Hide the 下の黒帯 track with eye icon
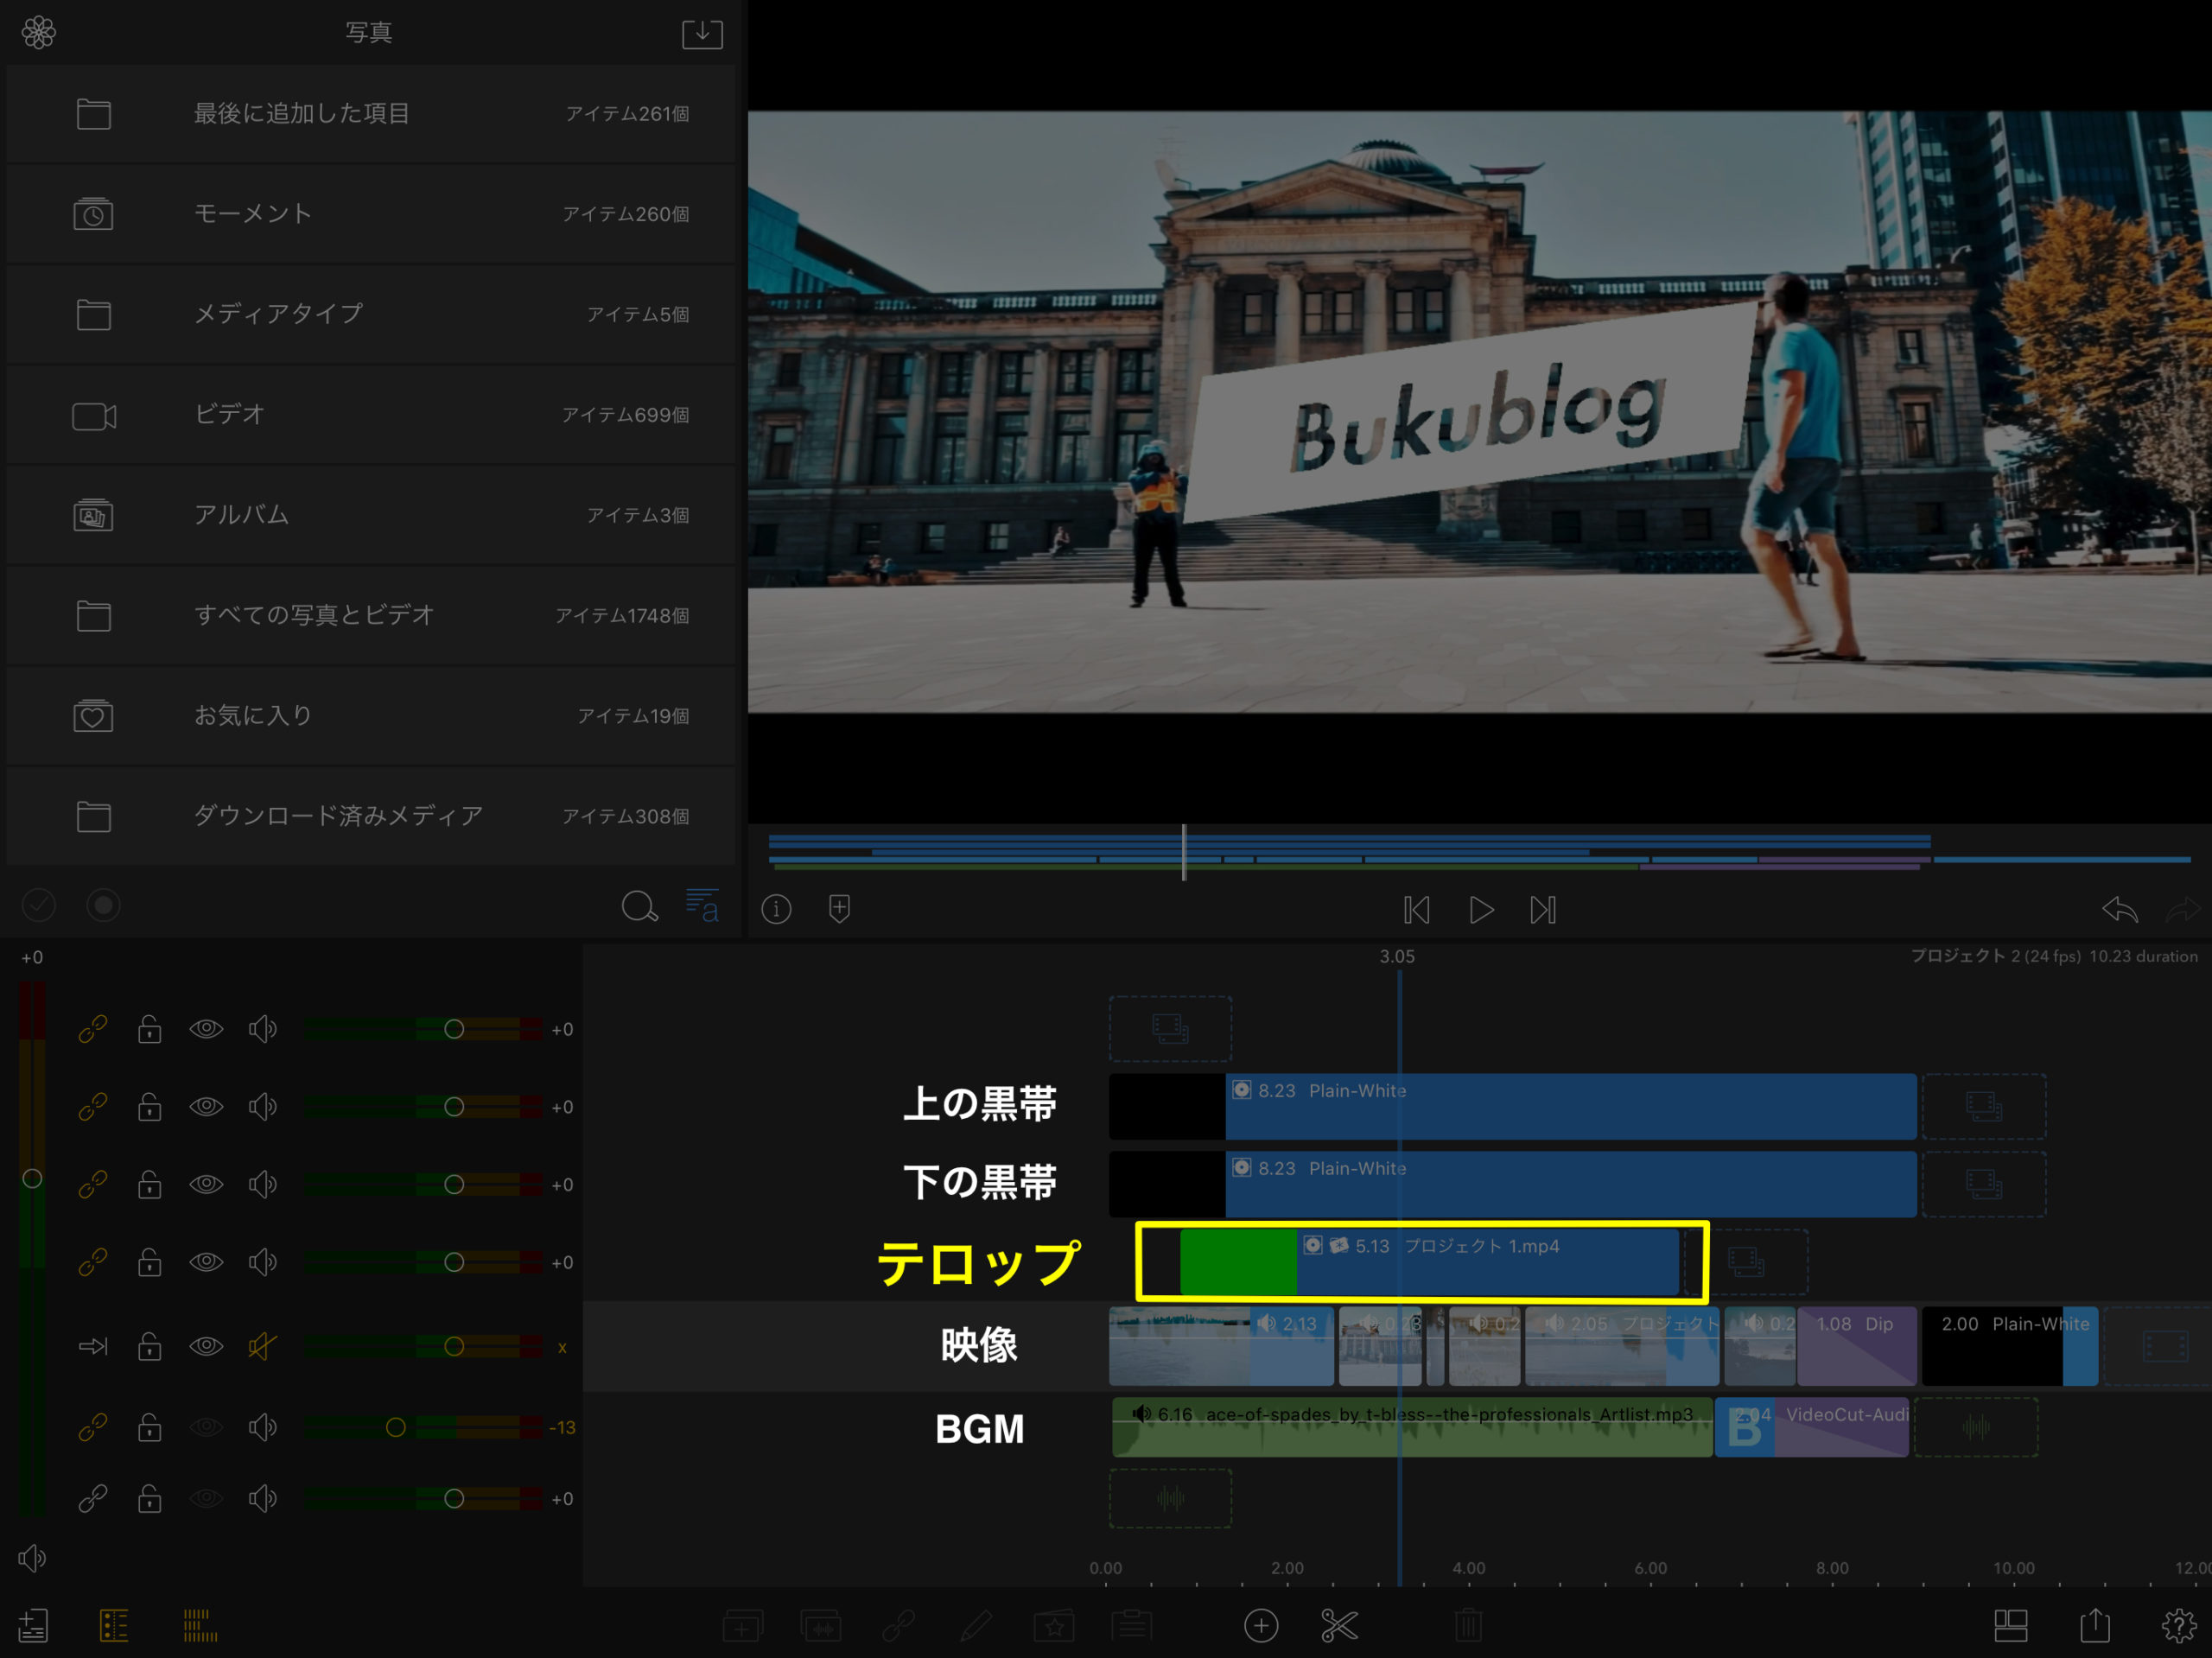The height and width of the screenshot is (1658, 2212). point(206,1185)
